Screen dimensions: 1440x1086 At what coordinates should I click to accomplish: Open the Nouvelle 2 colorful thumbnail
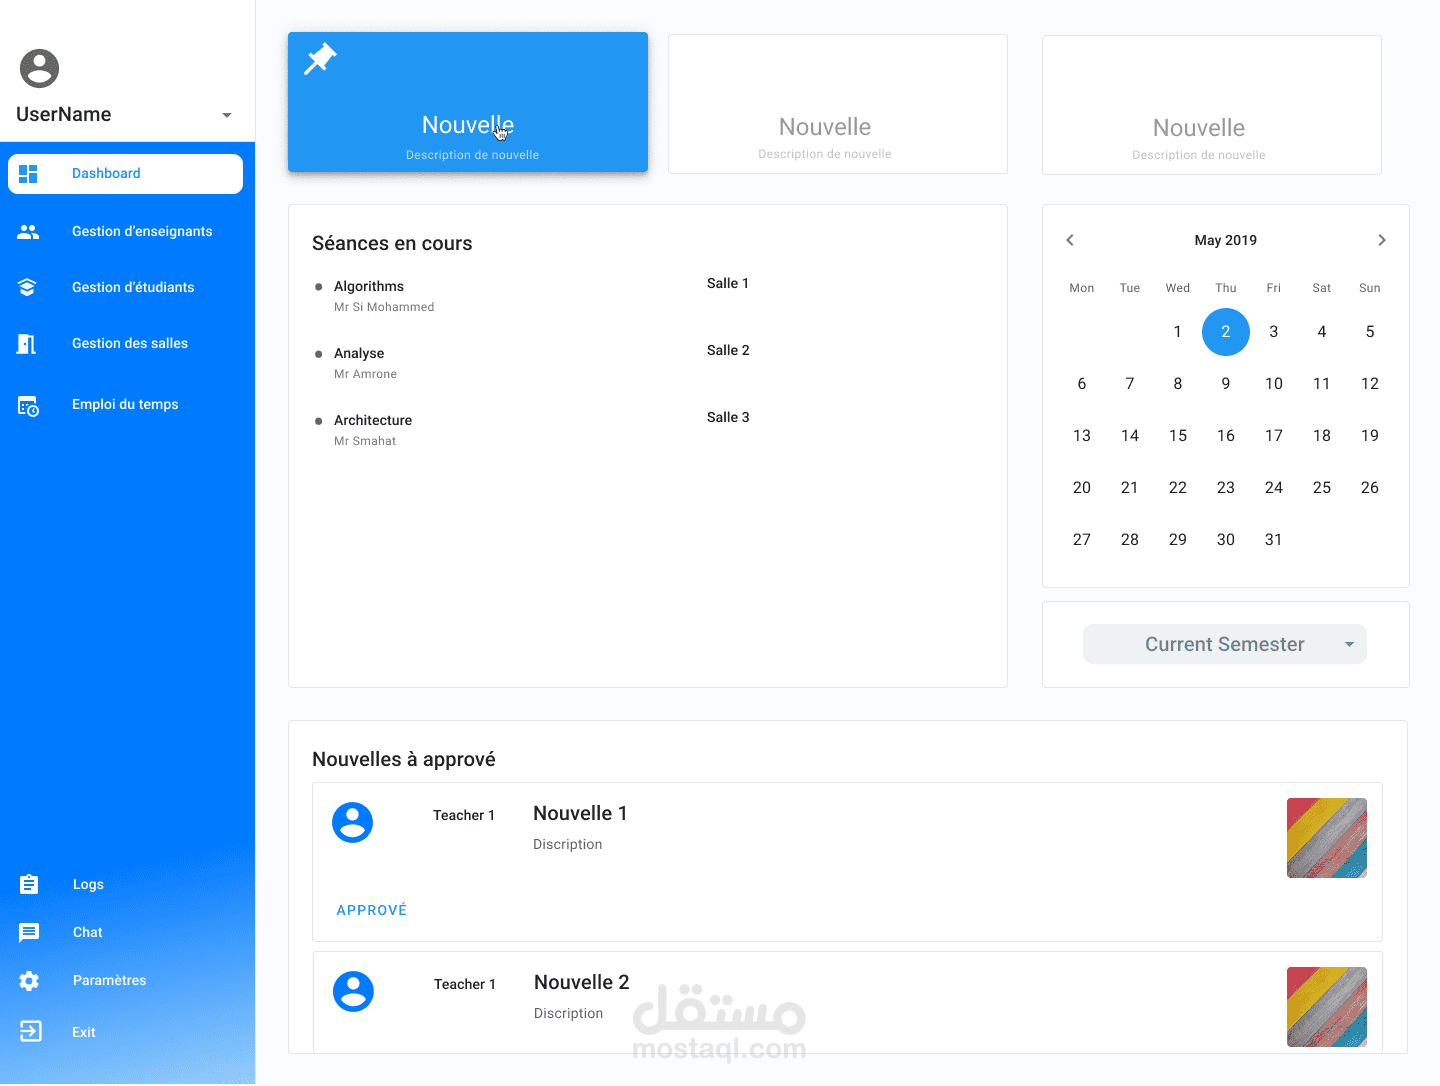tap(1327, 1007)
